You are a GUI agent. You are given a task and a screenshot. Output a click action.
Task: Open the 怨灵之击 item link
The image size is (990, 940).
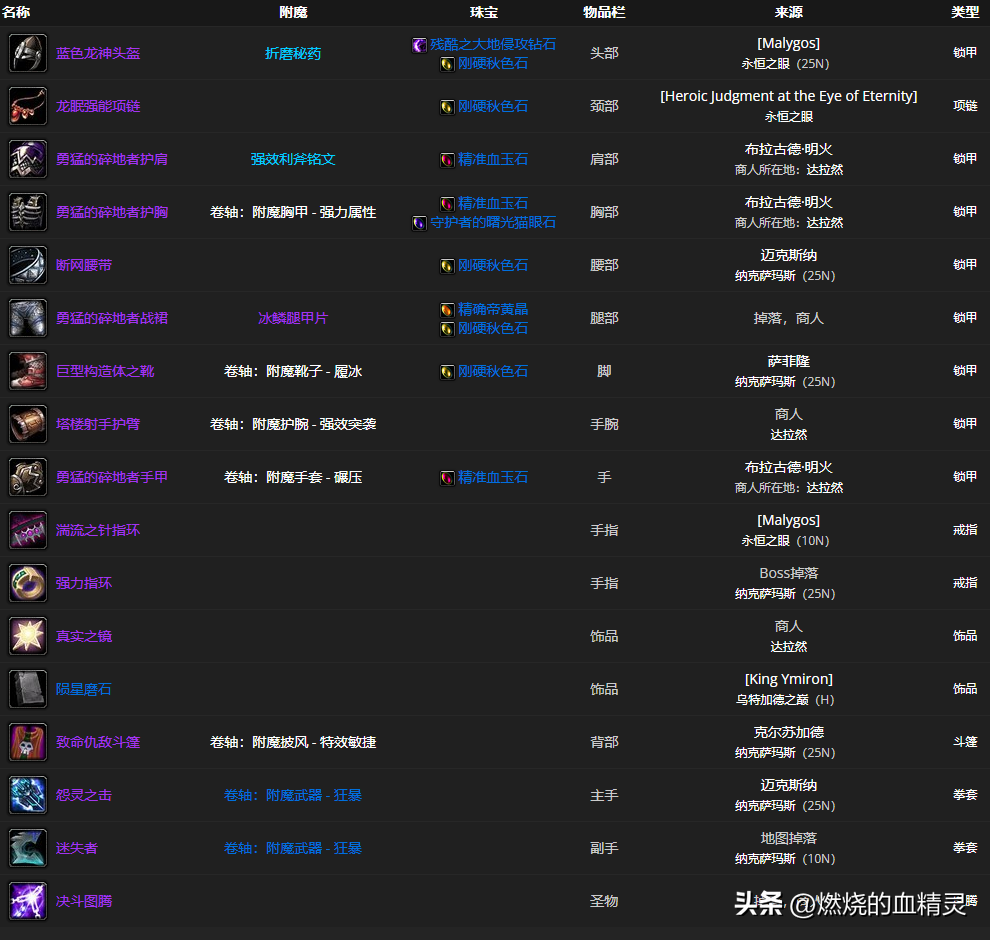coord(84,795)
